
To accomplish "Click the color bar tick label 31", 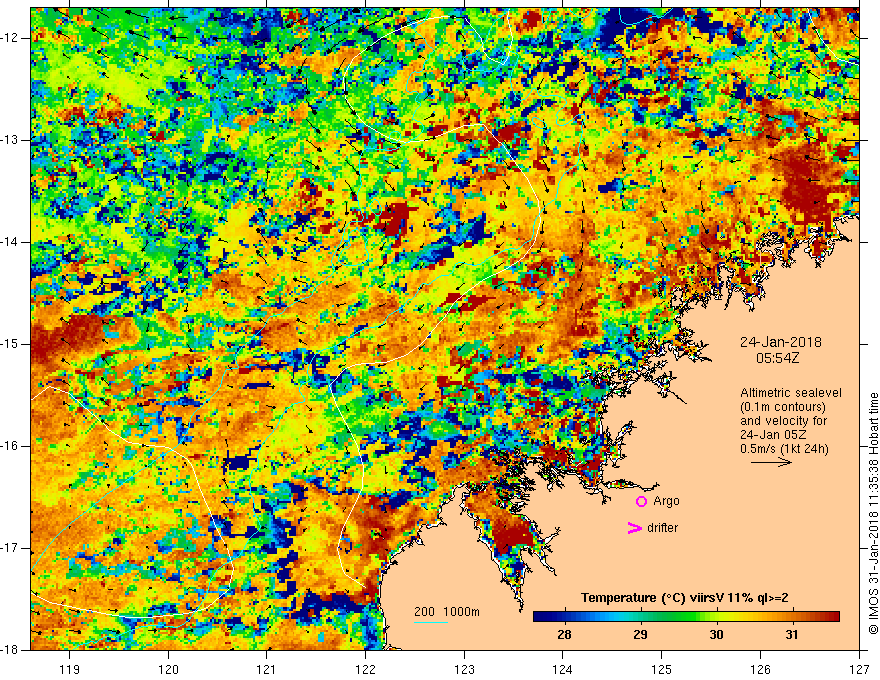I will 792,635.
